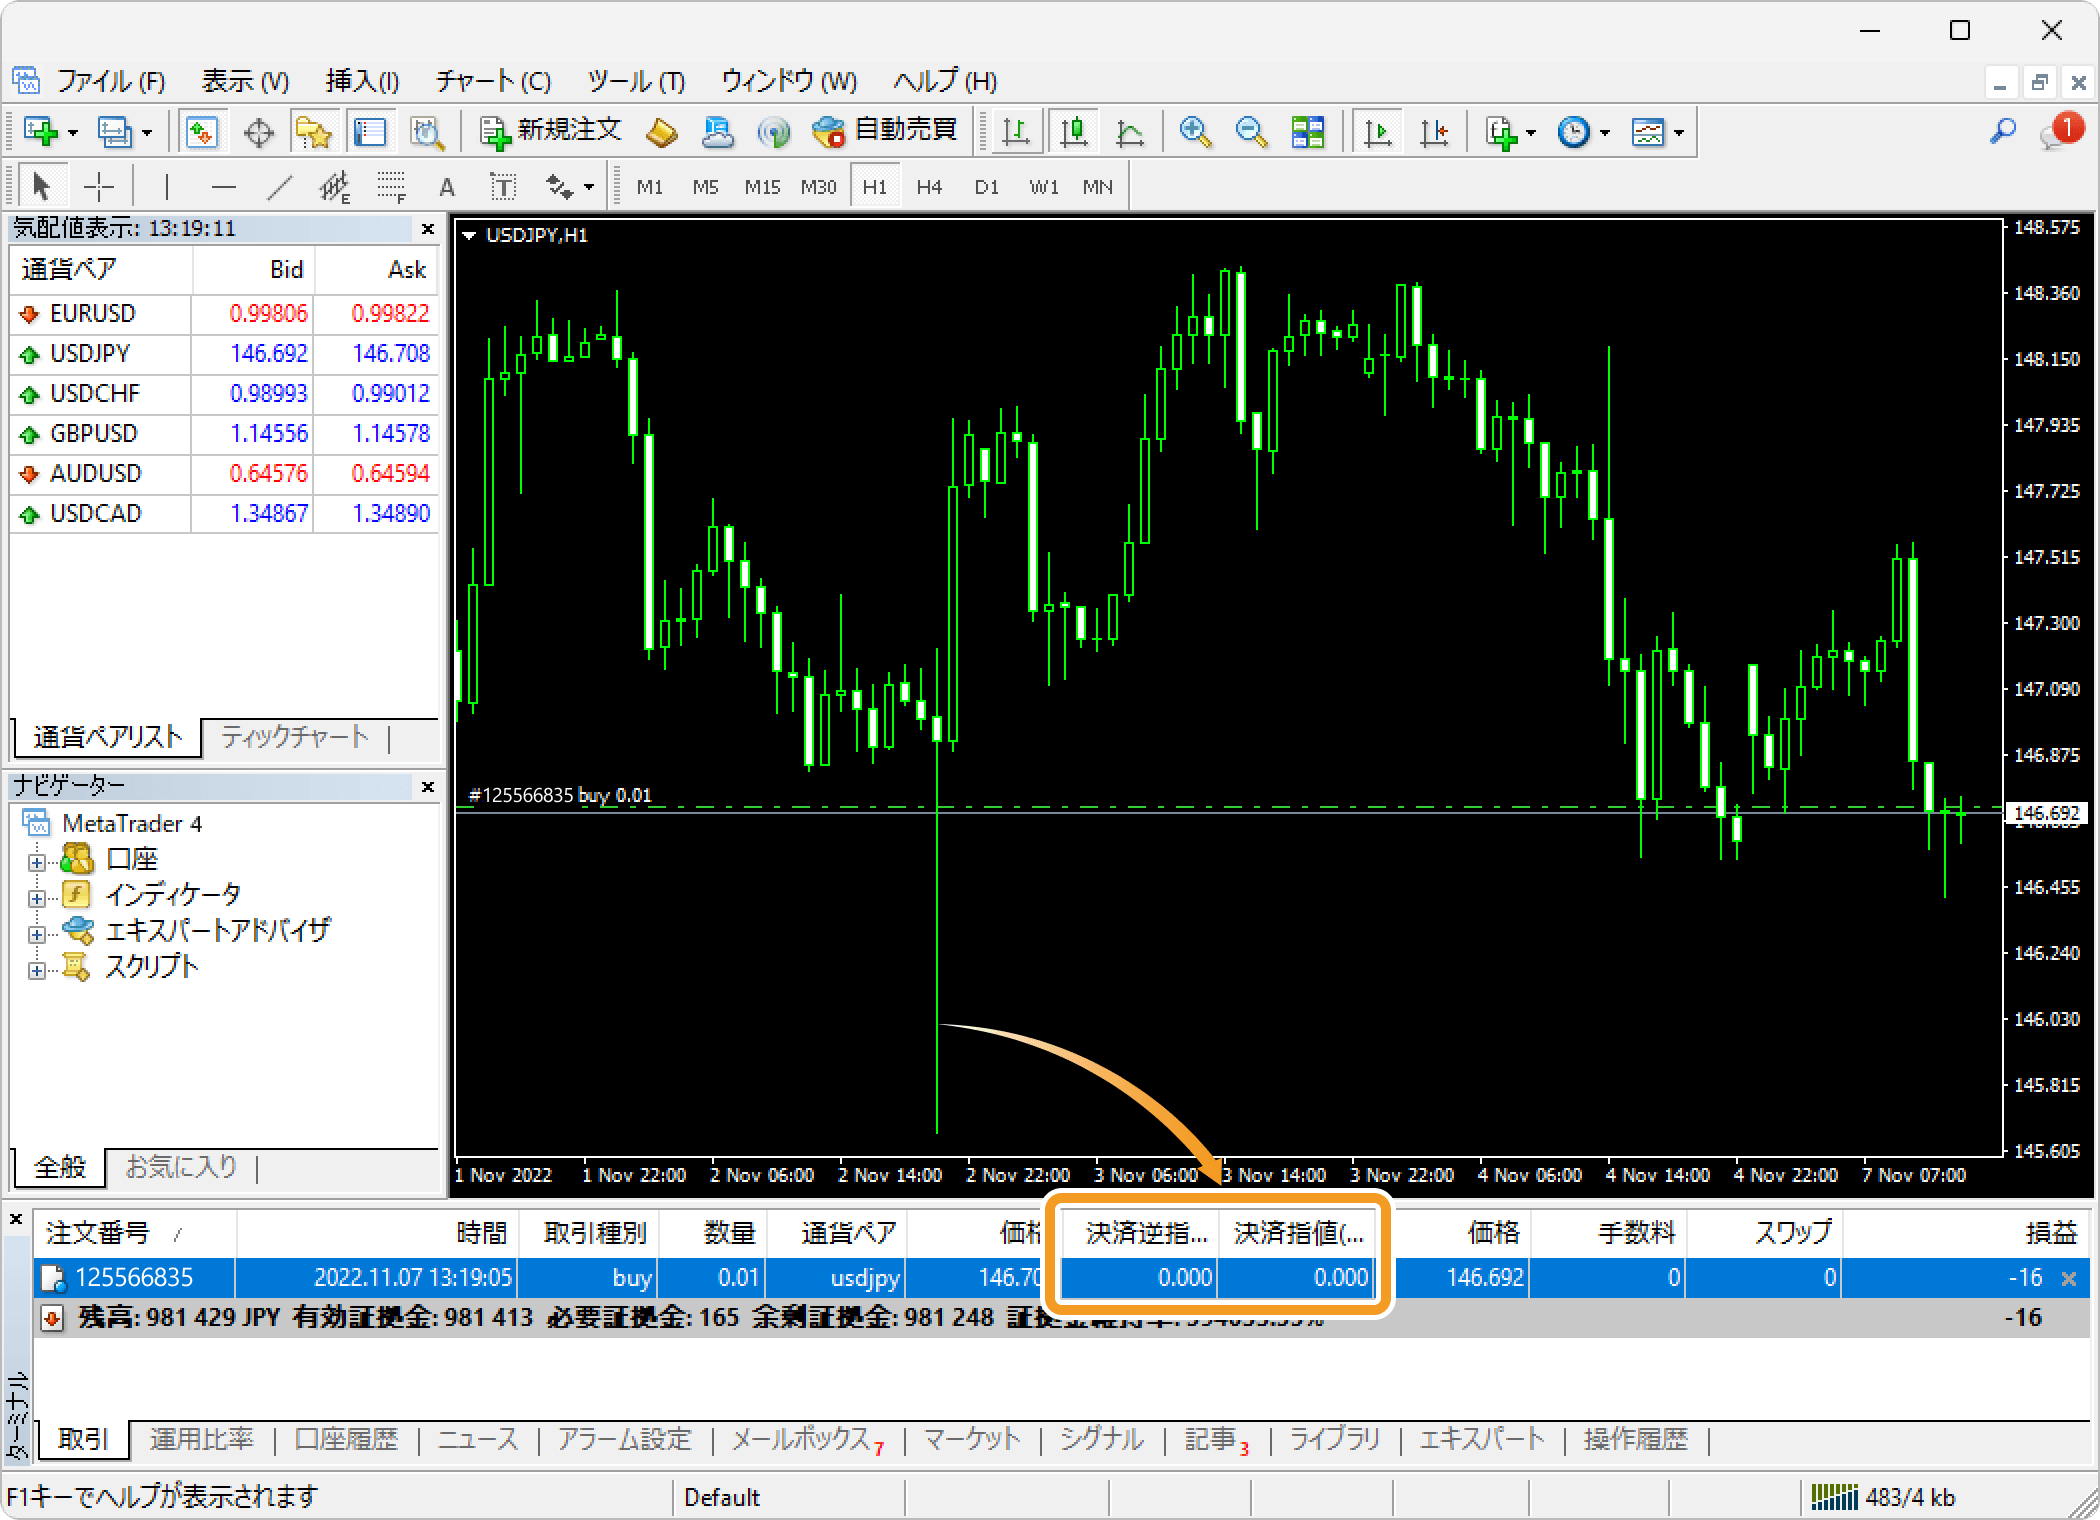Tile chart windows icon

1308,132
